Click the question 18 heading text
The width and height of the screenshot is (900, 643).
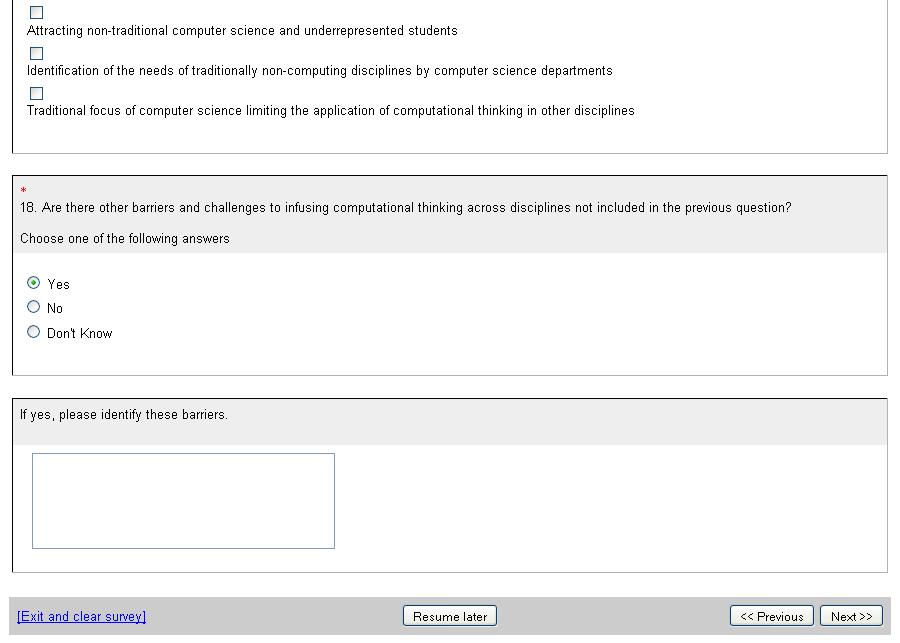pyautogui.click(x=405, y=208)
